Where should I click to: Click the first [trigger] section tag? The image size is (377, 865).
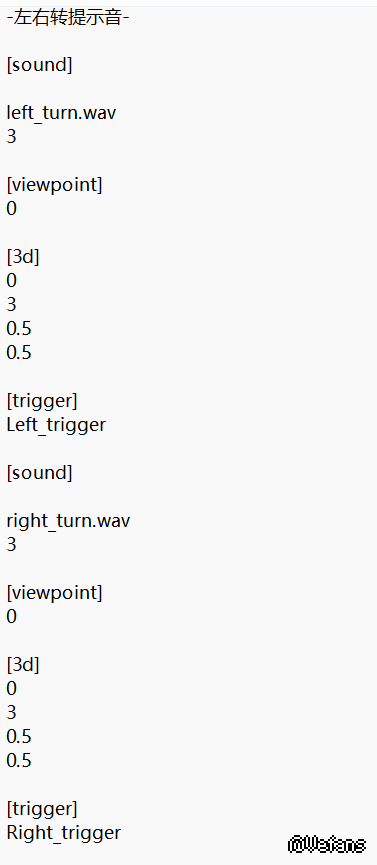(x=43, y=401)
